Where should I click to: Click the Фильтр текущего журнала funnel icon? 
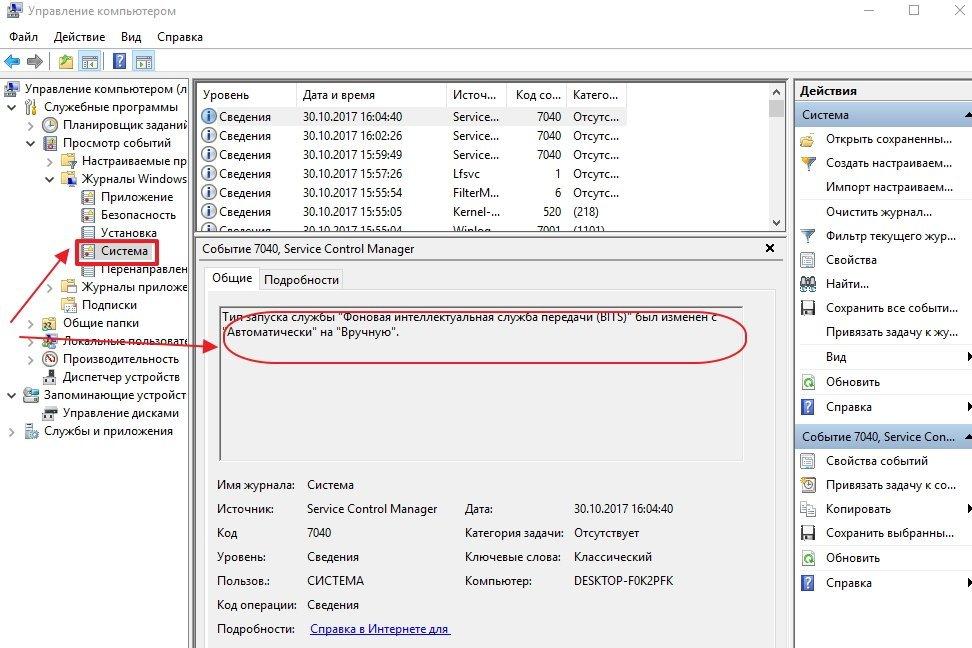point(808,236)
